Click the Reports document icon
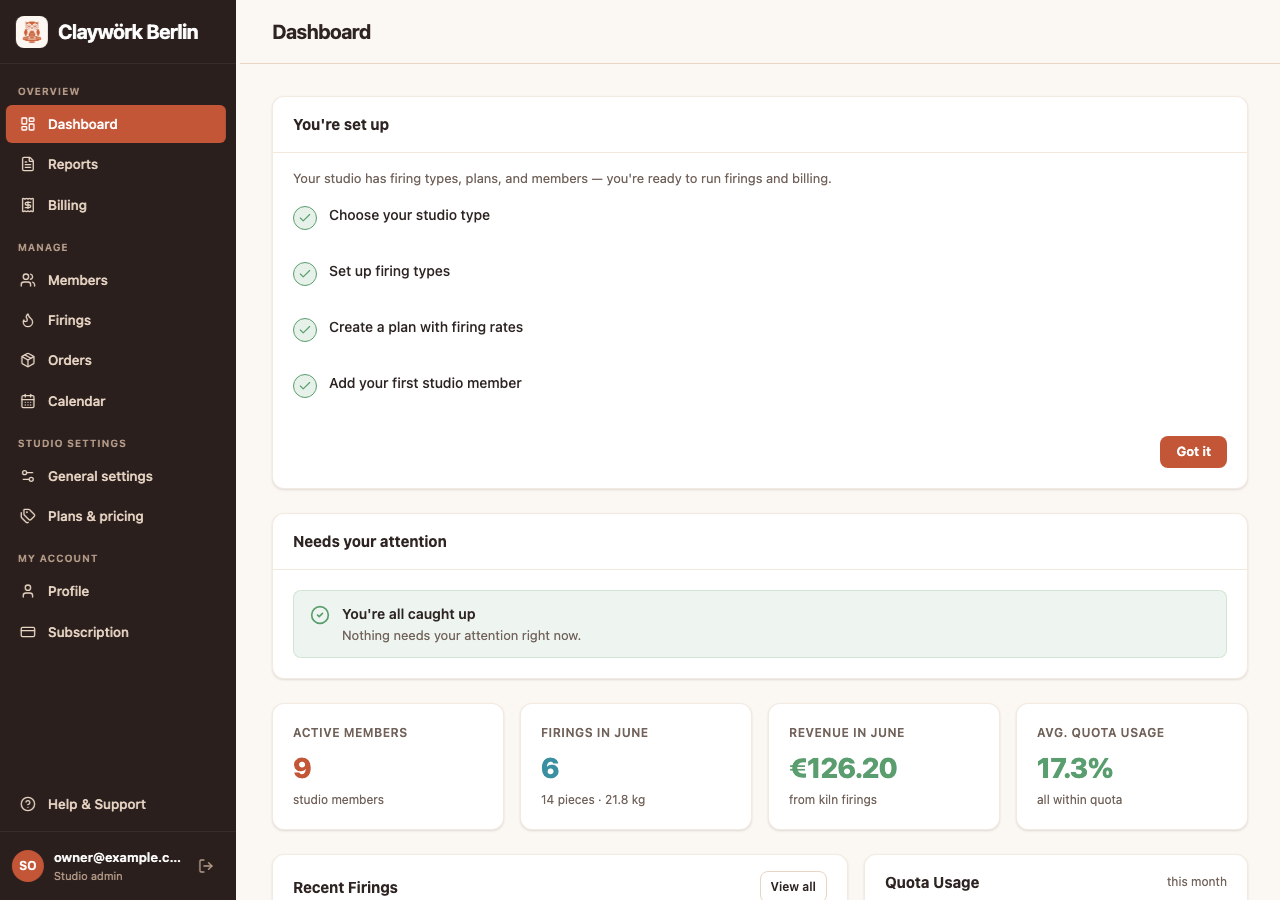The width and height of the screenshot is (1280, 900). (28, 164)
